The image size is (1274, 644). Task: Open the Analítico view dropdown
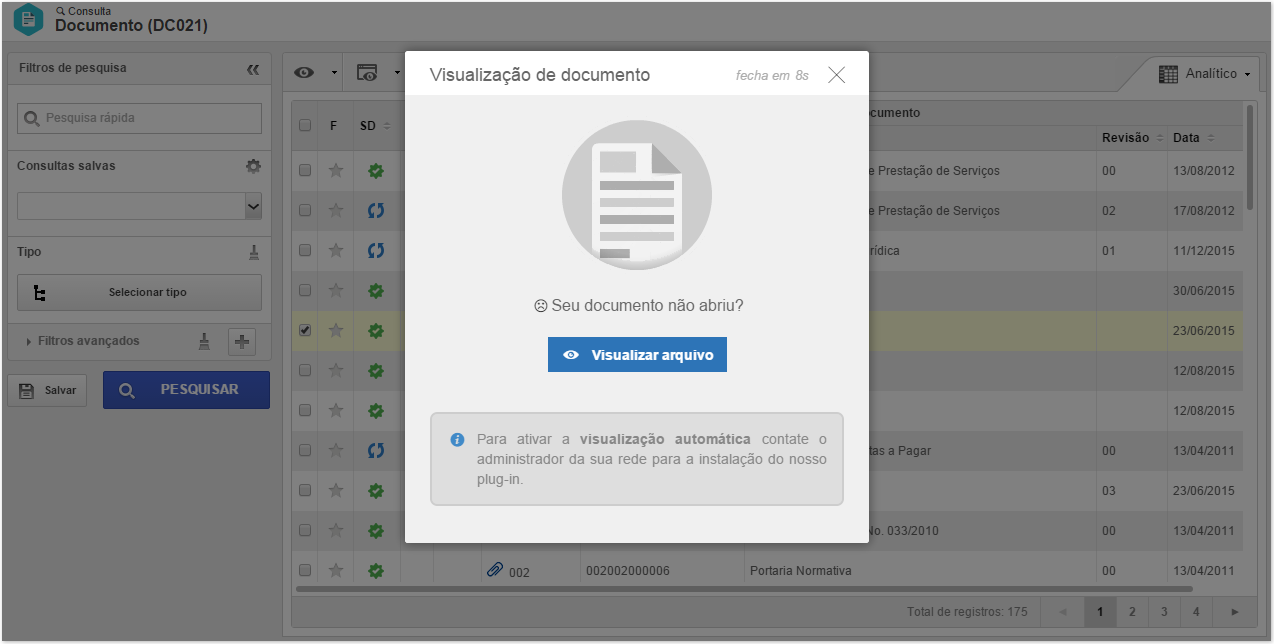coord(1205,74)
